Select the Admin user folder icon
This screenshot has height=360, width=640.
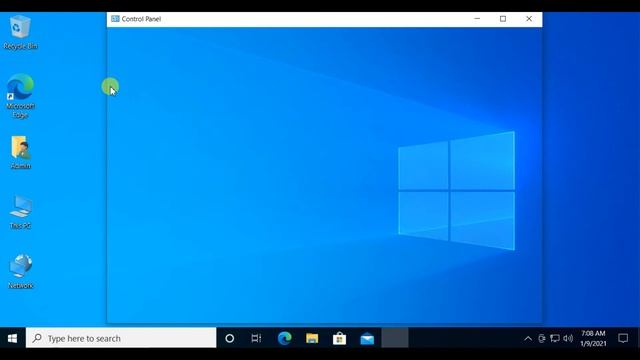(x=20, y=152)
